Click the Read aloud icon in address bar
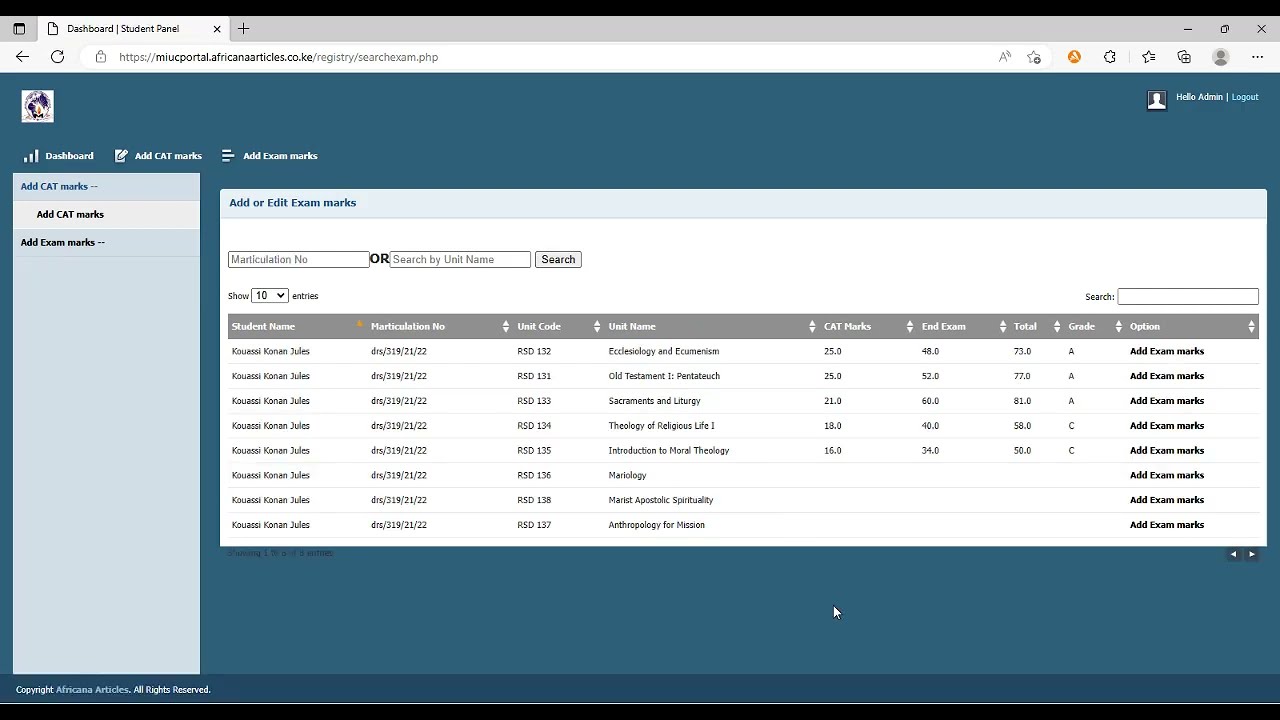The image size is (1280, 720). click(1005, 57)
